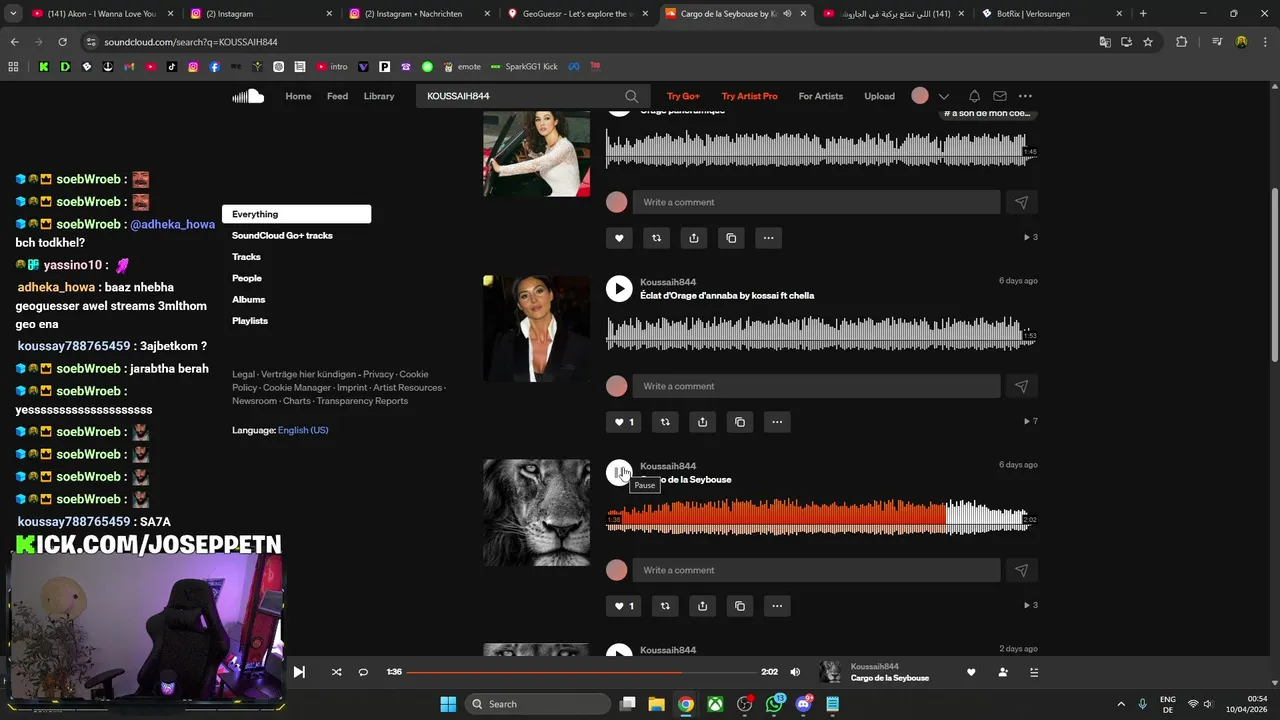Copy link of topmost track with 3 plays
Image resolution: width=1280 pixels, height=720 pixels.
coord(731,238)
